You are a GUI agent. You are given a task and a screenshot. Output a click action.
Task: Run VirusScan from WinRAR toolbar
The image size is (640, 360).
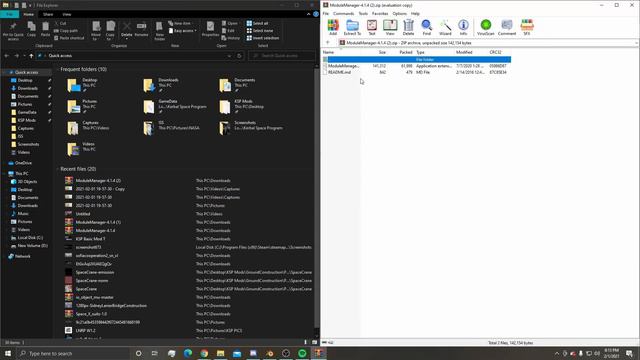[486, 27]
